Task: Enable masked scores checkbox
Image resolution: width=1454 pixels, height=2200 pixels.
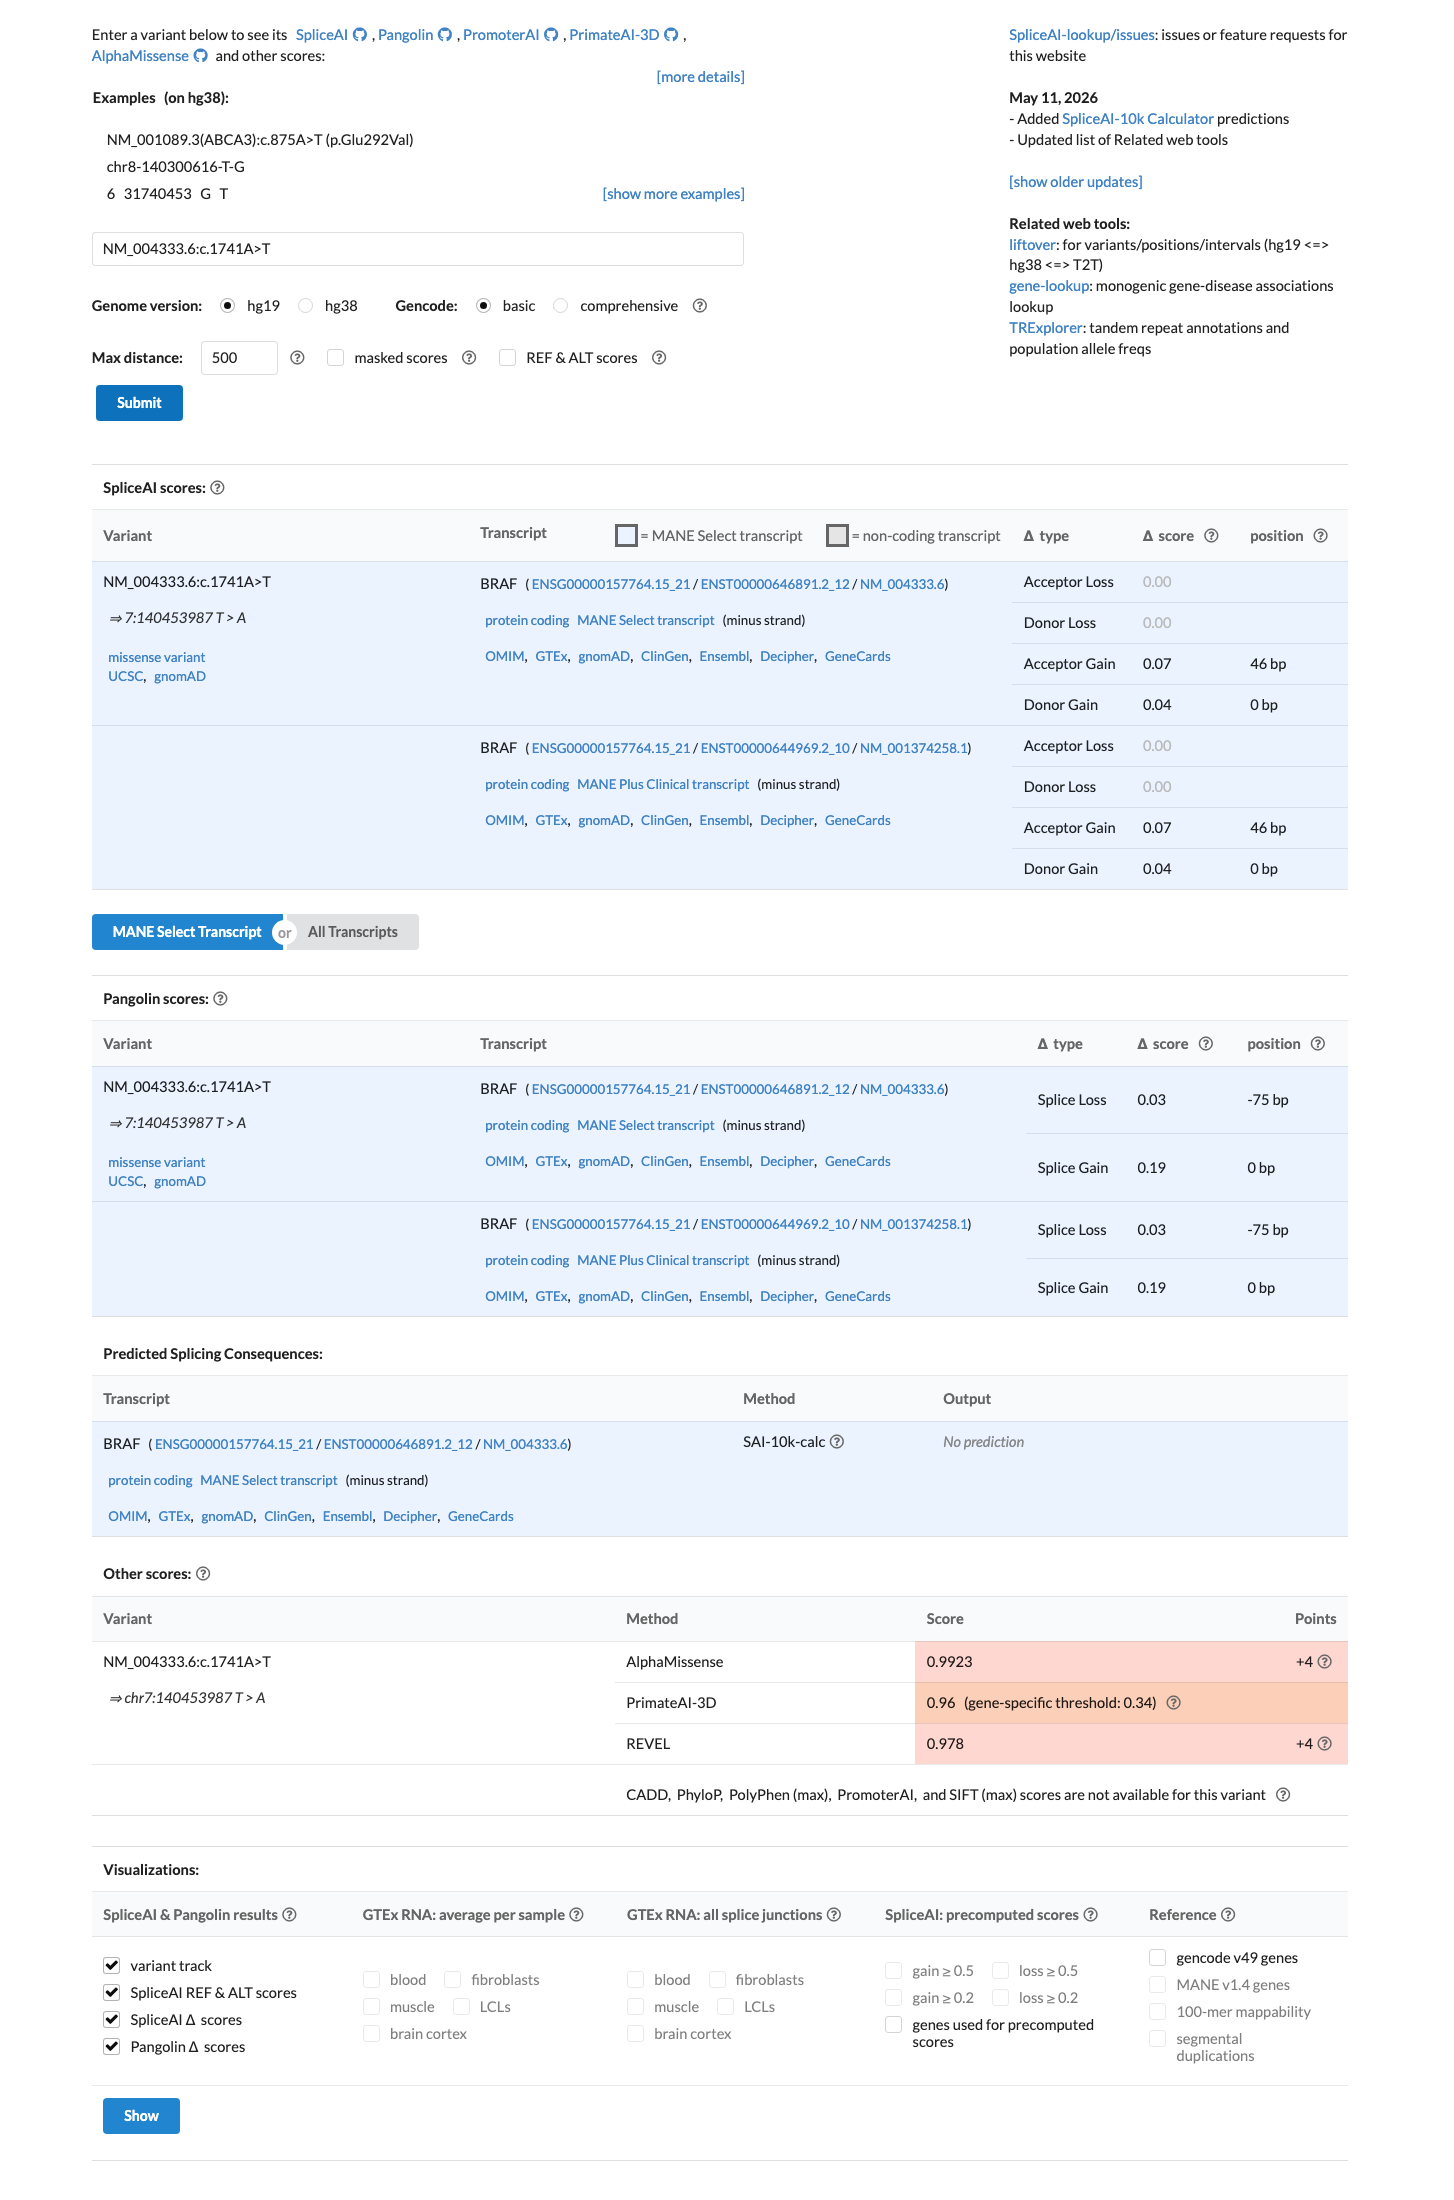Action: click(336, 358)
